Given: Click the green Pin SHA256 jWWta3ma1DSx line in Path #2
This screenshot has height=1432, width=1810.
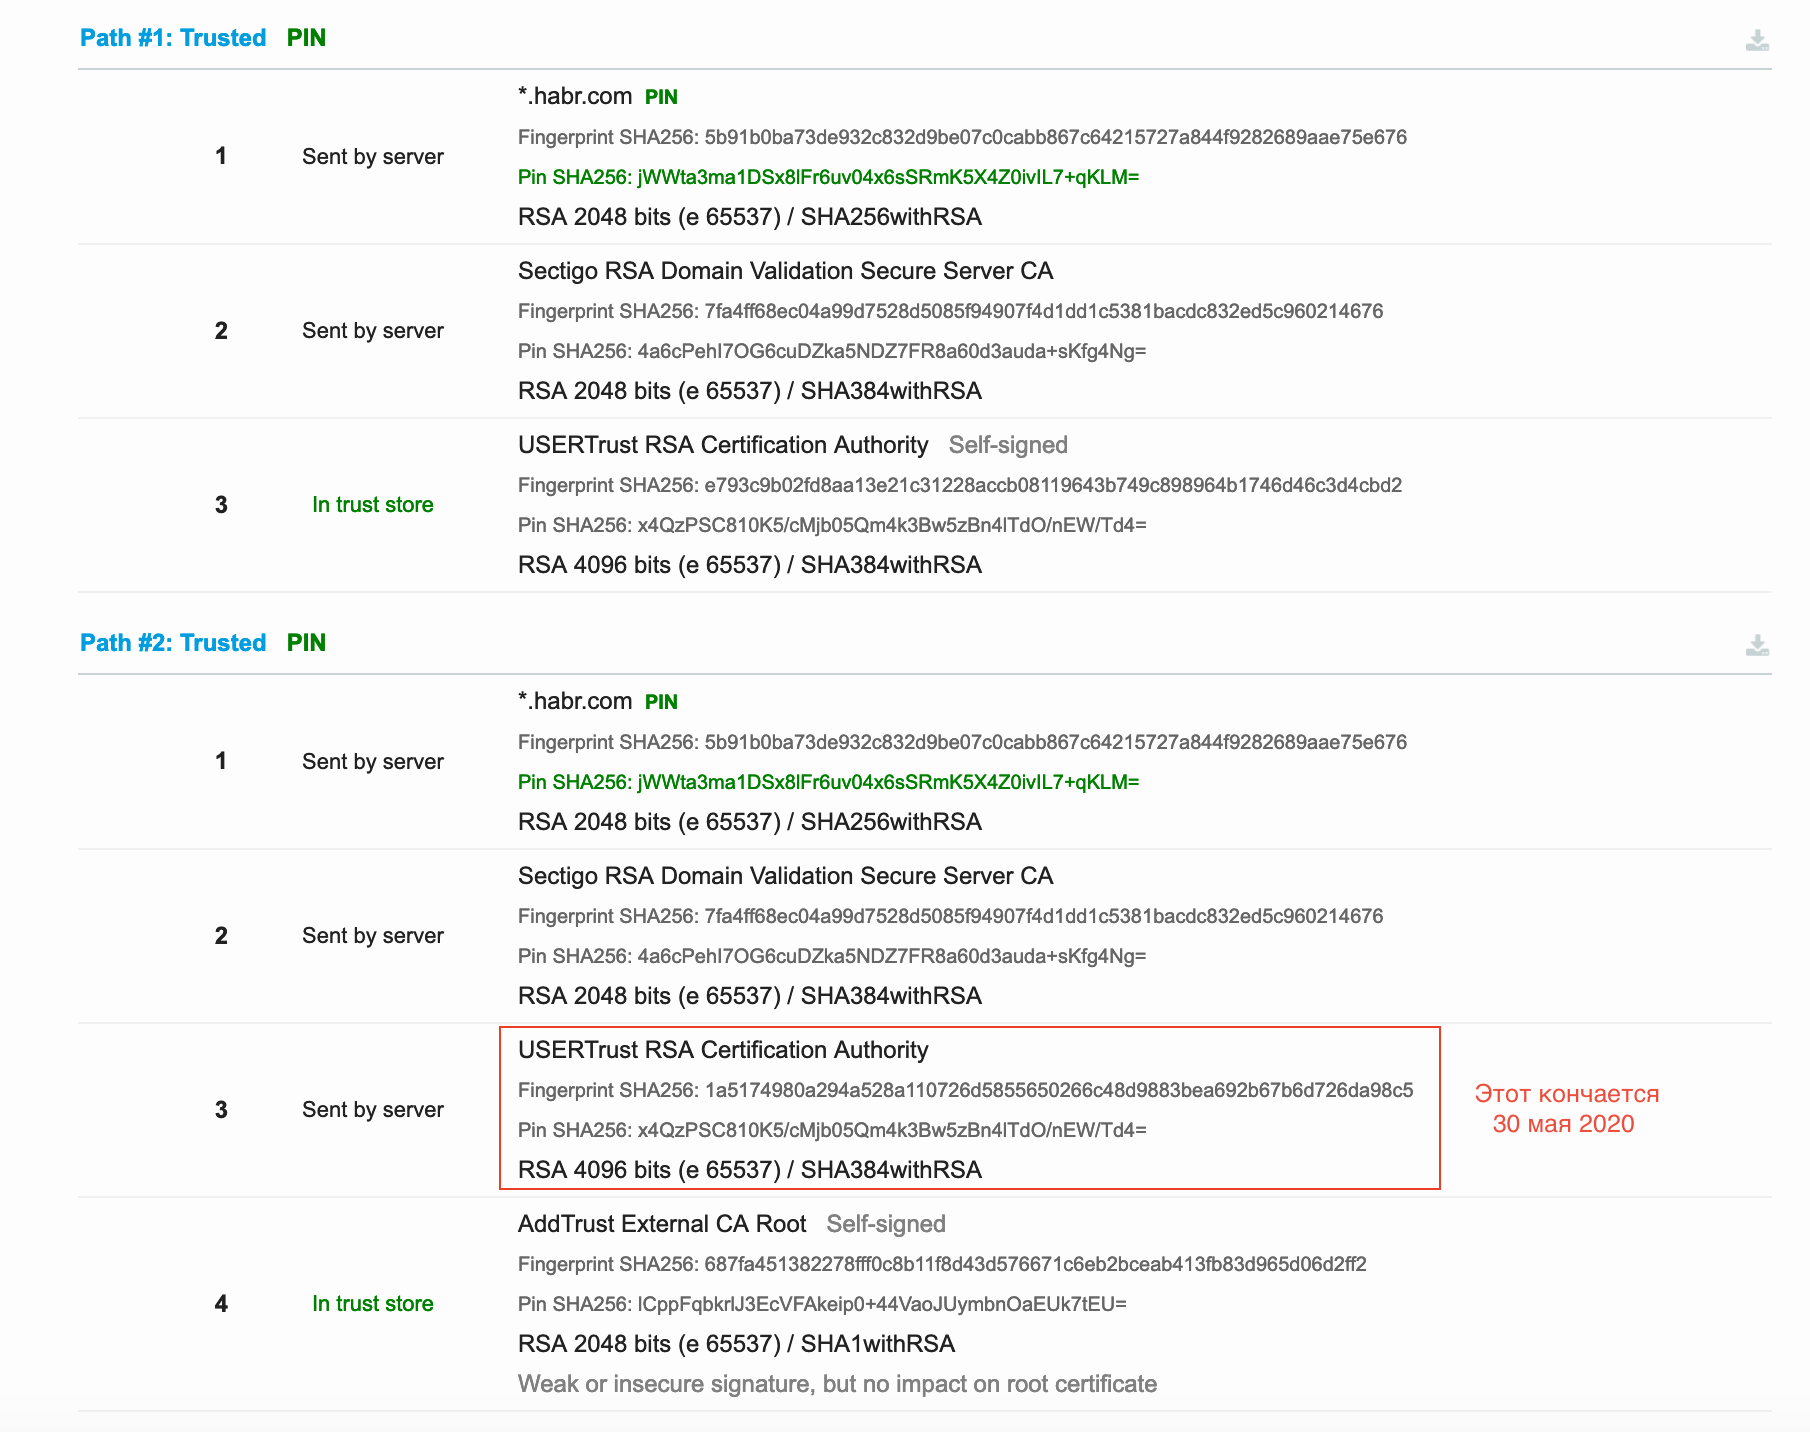Looking at the screenshot, I should (x=828, y=782).
